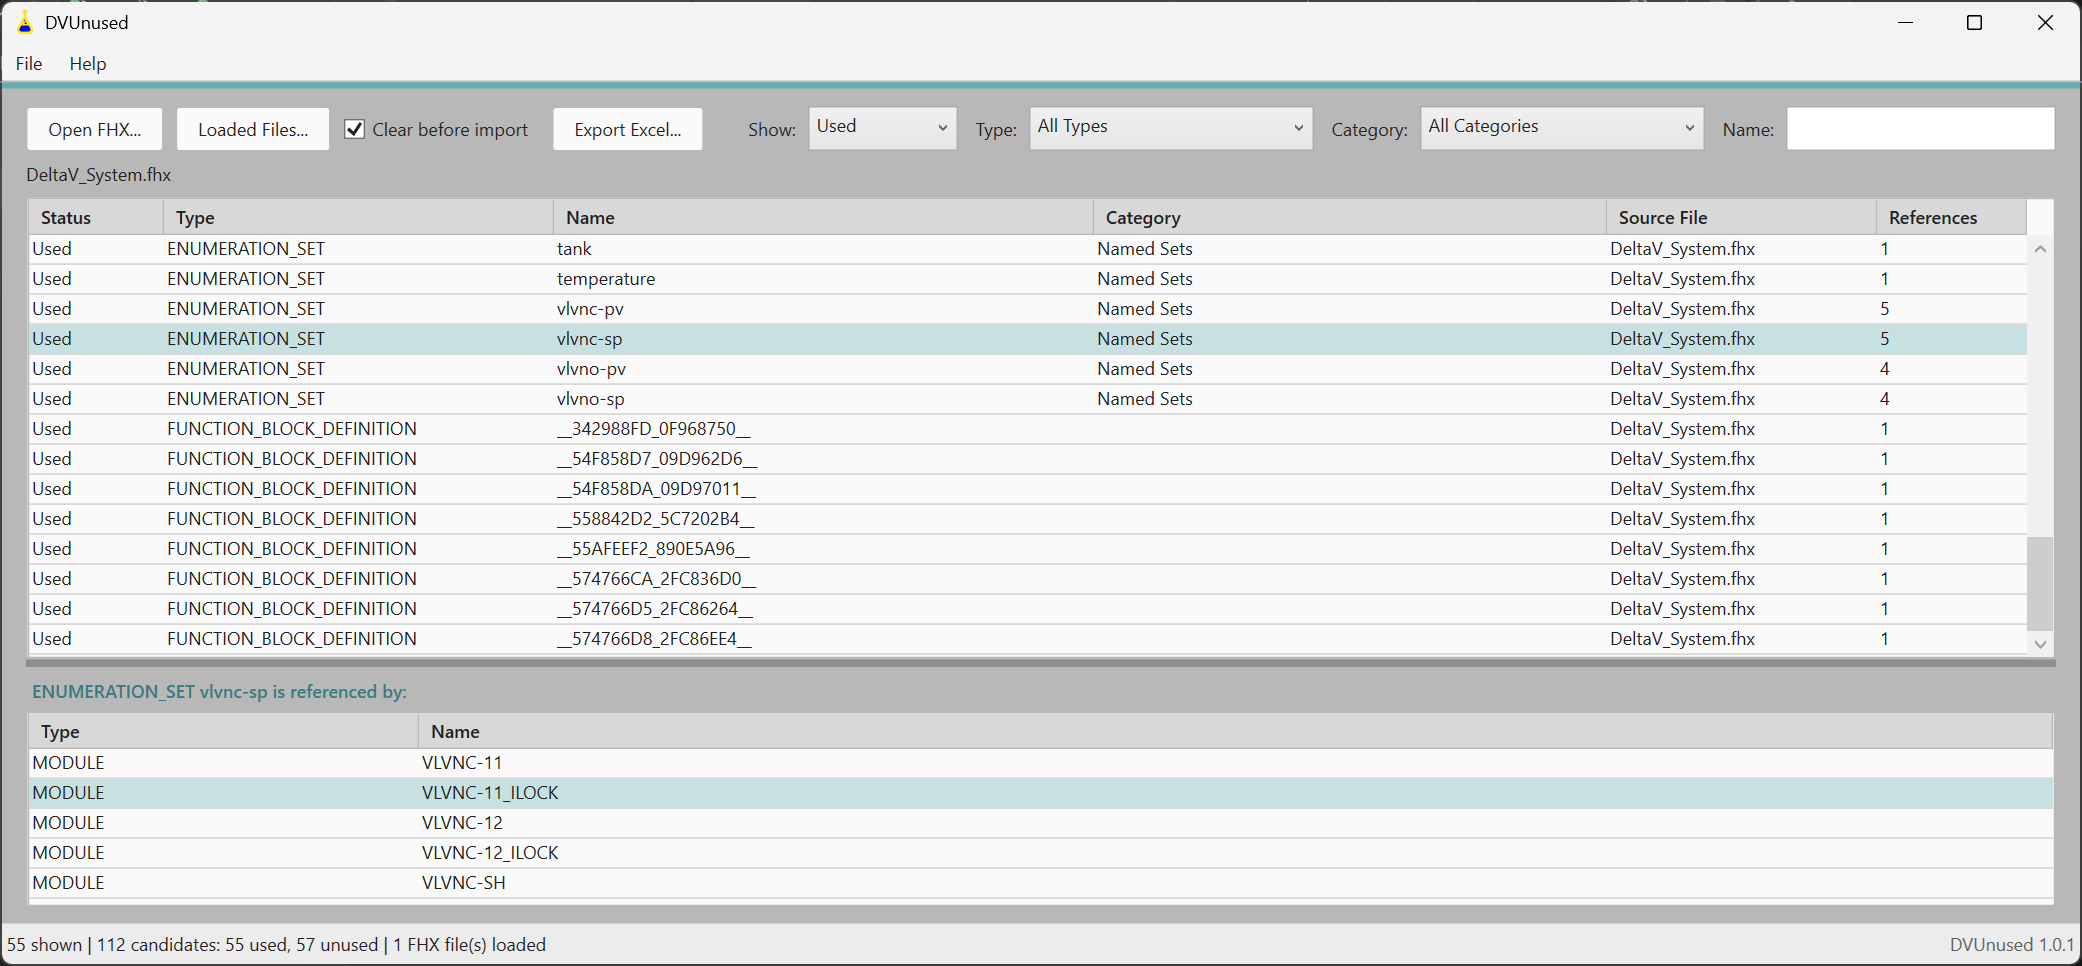The image size is (2082, 966).
Task: Sort by the Source File column header
Action: (1741, 217)
